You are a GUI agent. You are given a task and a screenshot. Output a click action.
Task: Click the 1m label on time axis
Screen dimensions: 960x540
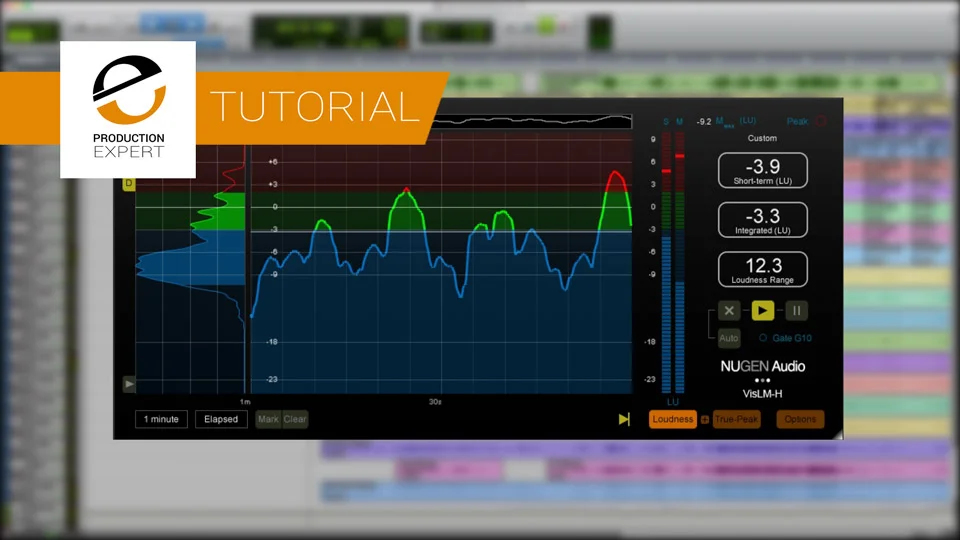pos(245,402)
